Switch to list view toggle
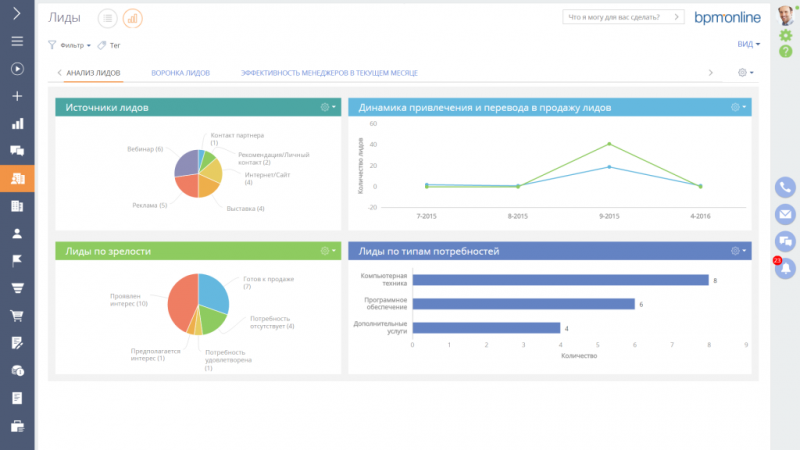Image resolution: width=800 pixels, height=450 pixels. 108,18
